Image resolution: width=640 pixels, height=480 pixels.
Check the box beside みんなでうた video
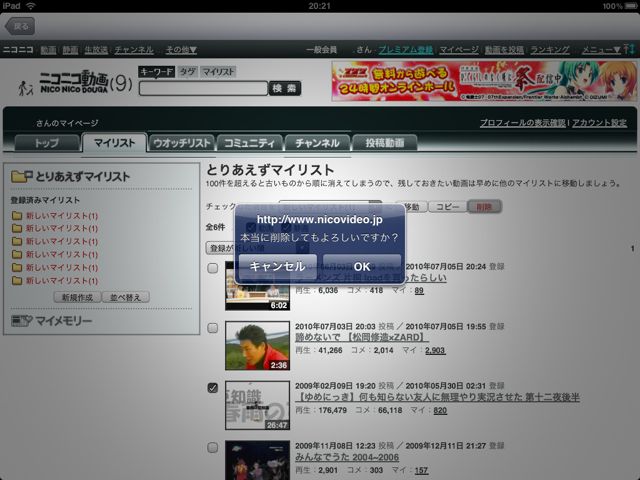click(x=213, y=447)
